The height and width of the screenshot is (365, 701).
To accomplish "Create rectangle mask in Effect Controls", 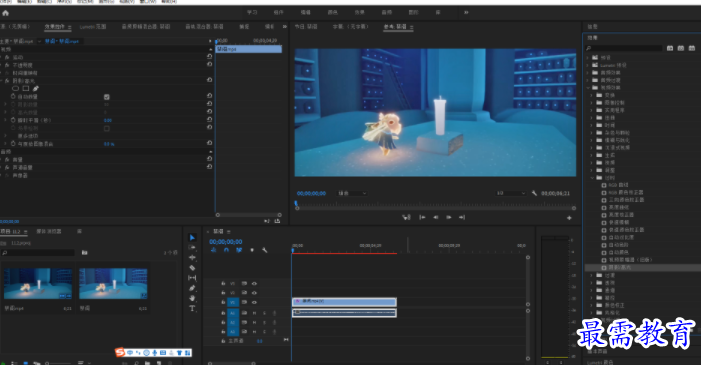I will [26, 89].
